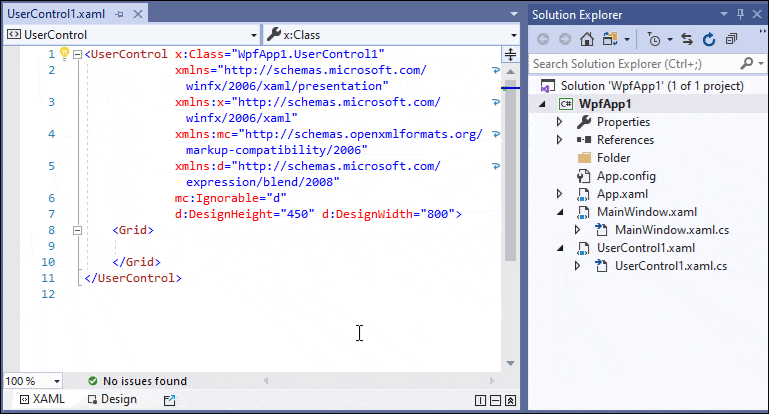Viewport: 769px width, 414px height.
Task: Select MainWindow.xaml.cs file
Action: click(x=672, y=230)
